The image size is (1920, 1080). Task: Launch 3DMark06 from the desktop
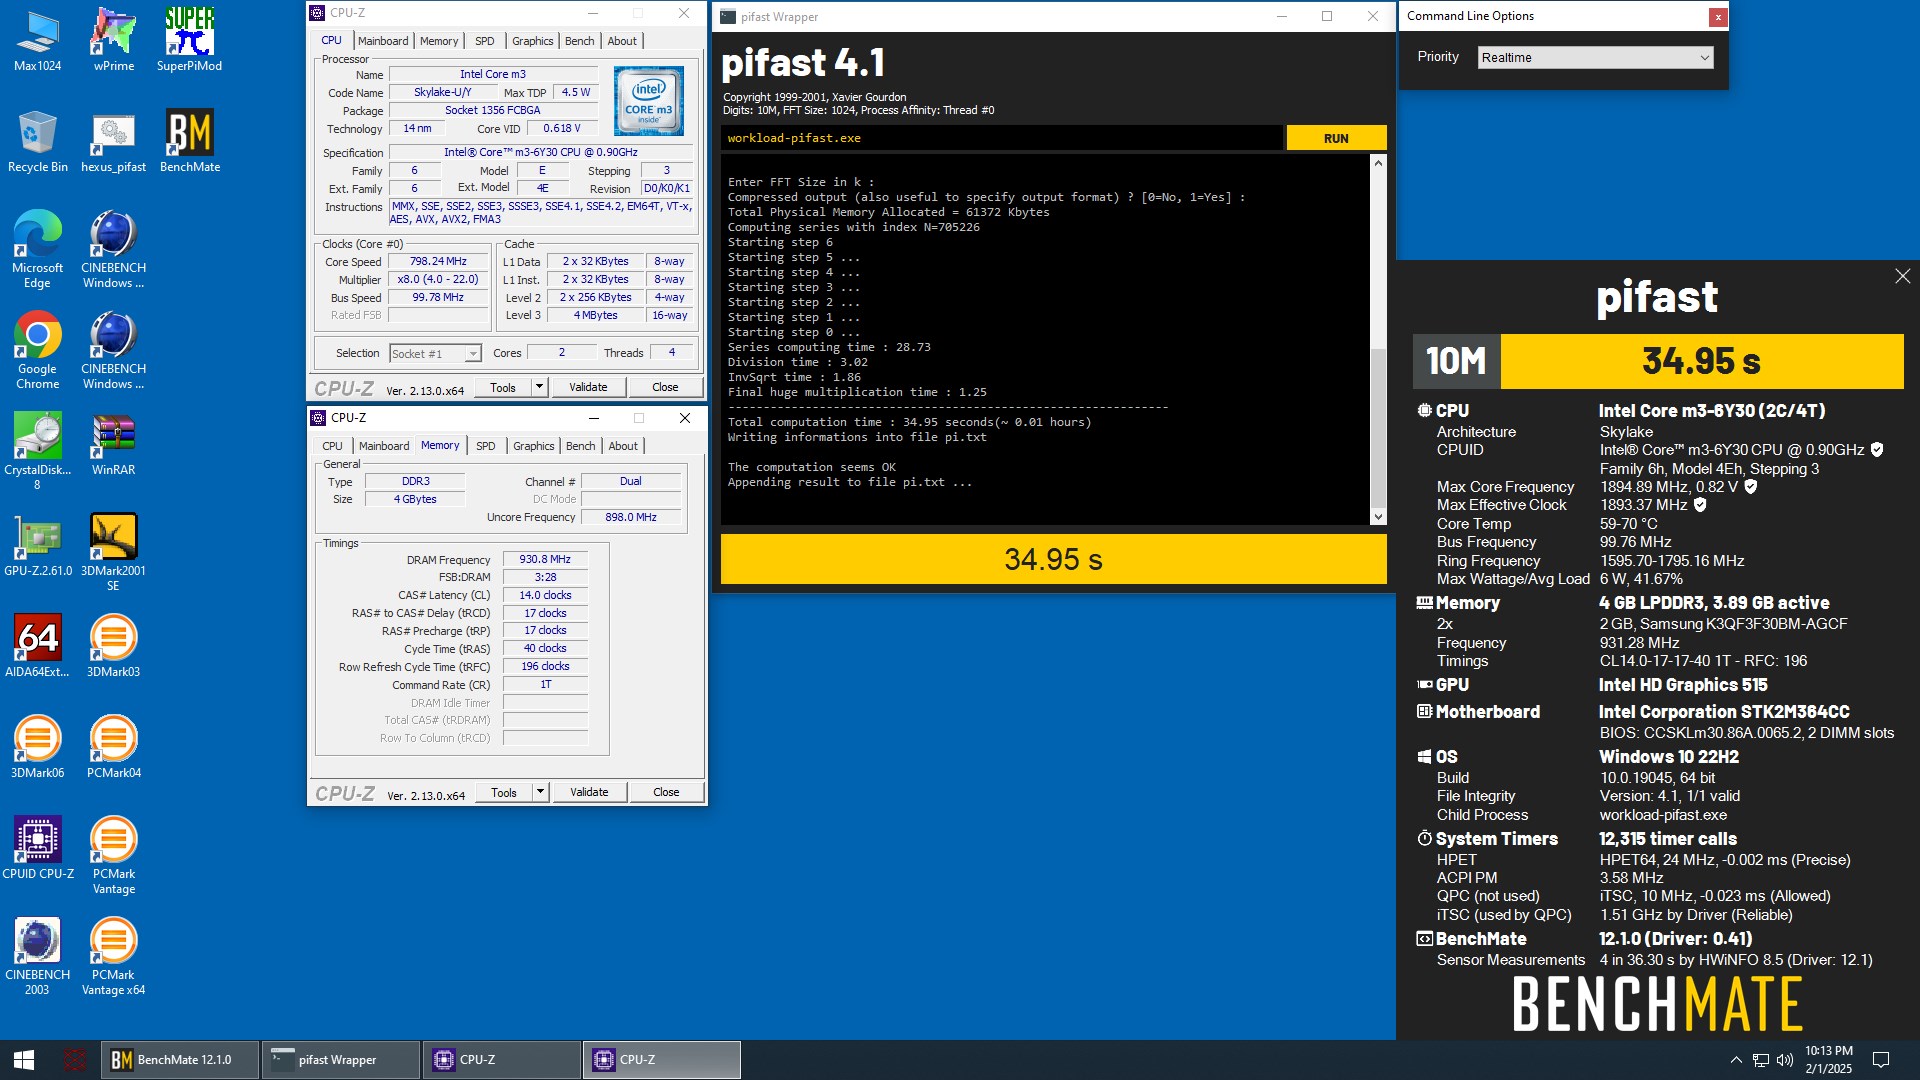(37, 747)
